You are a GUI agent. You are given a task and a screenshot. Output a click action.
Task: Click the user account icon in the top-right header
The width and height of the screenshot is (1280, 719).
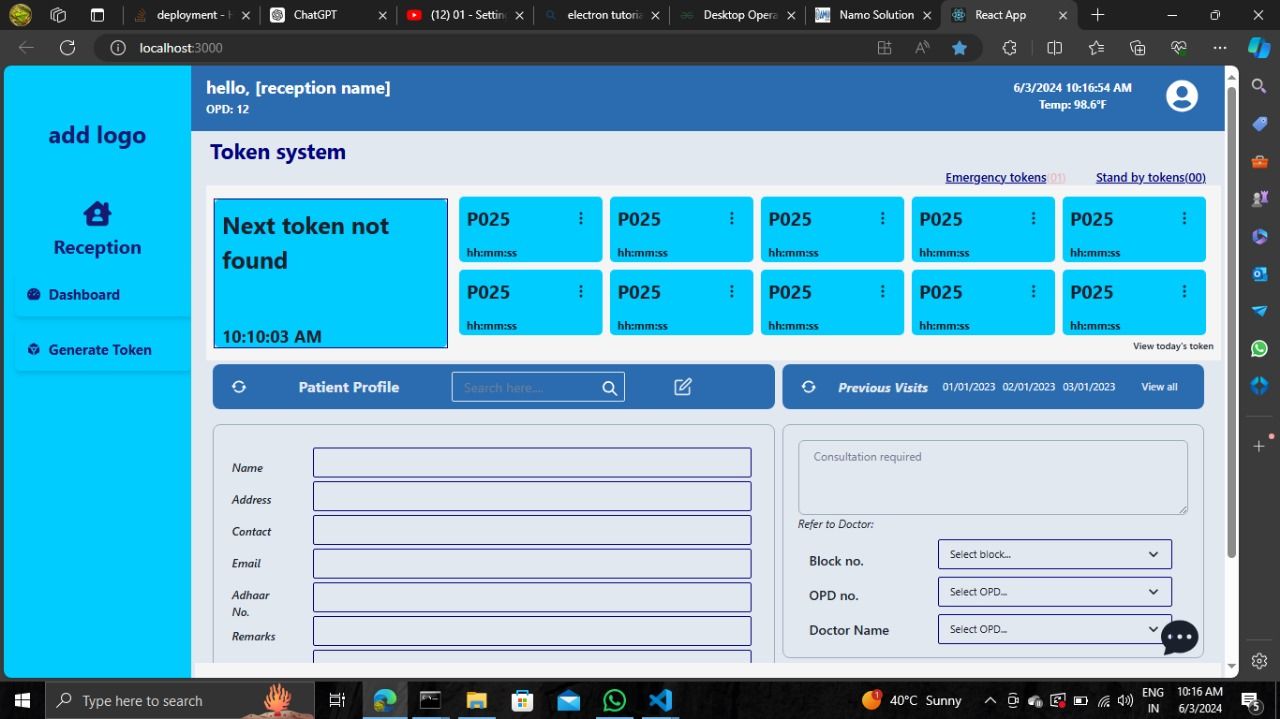click(x=1181, y=96)
